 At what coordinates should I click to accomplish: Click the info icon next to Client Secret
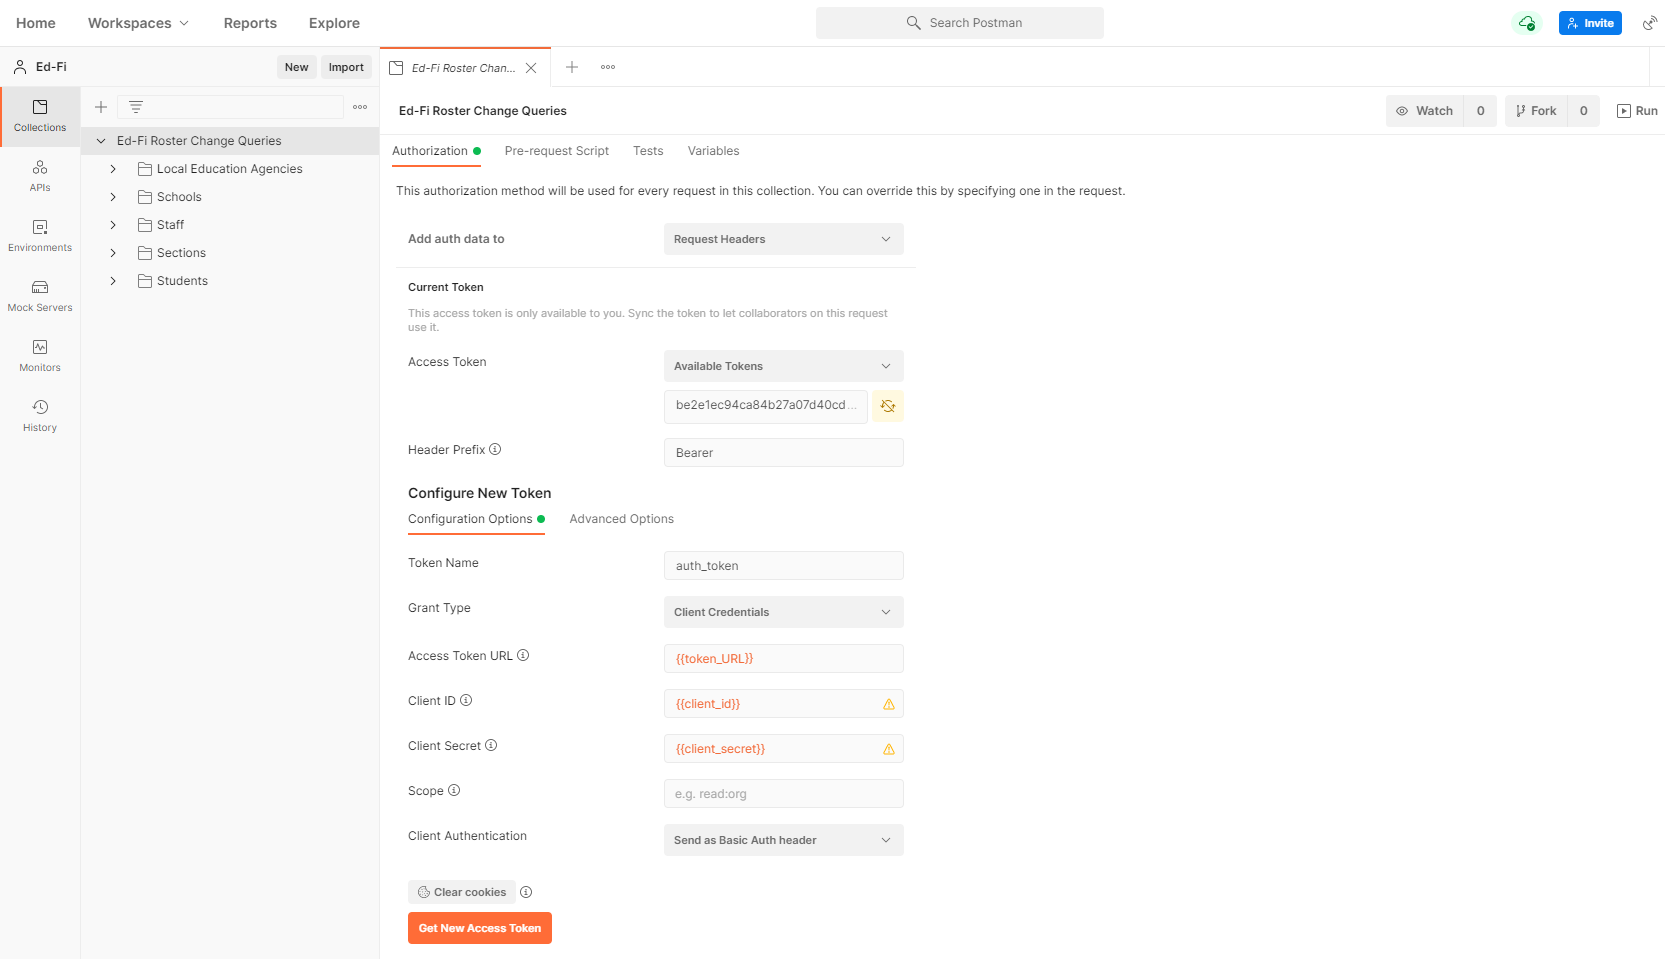491,745
